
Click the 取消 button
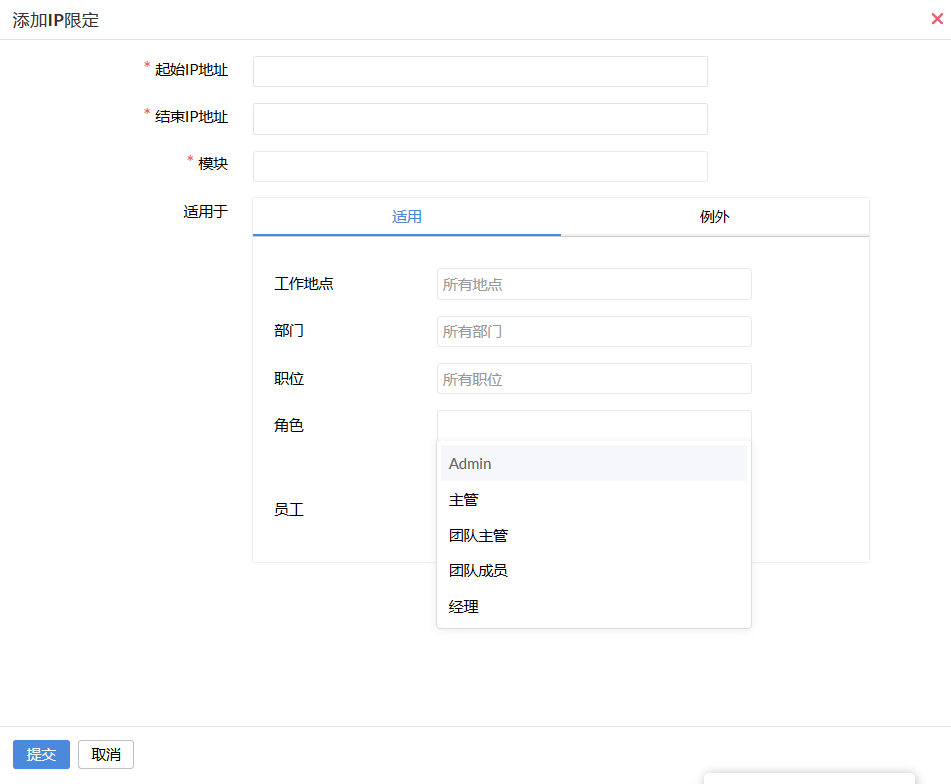click(106, 755)
